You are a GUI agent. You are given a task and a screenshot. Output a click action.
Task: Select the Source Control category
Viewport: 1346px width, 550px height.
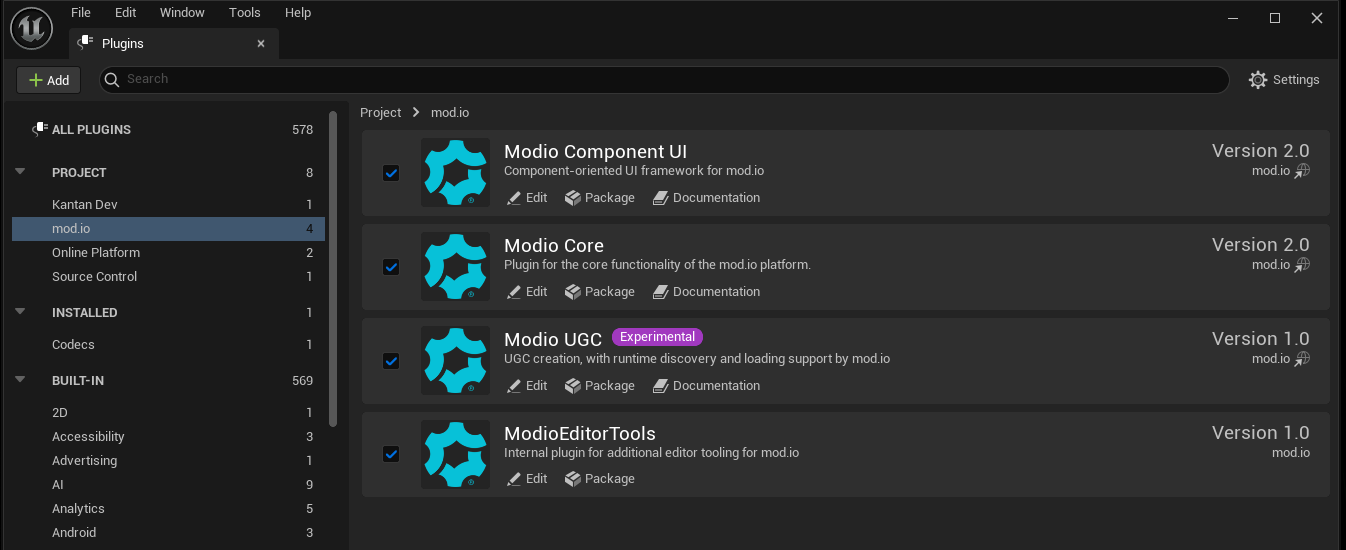[x=168, y=277]
